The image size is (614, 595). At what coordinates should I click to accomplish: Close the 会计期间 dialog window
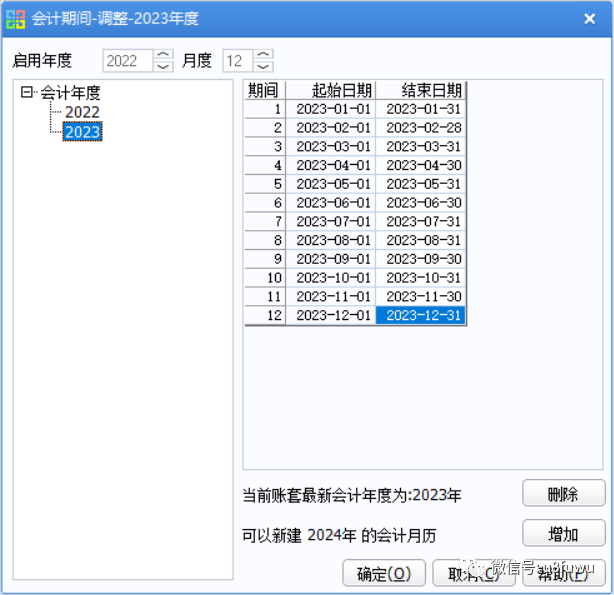tap(589, 19)
